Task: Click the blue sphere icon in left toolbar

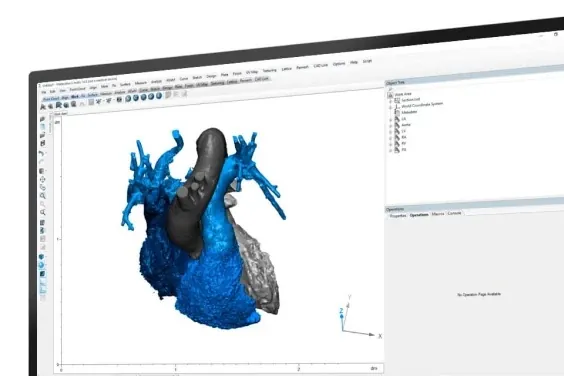Action: point(41,265)
